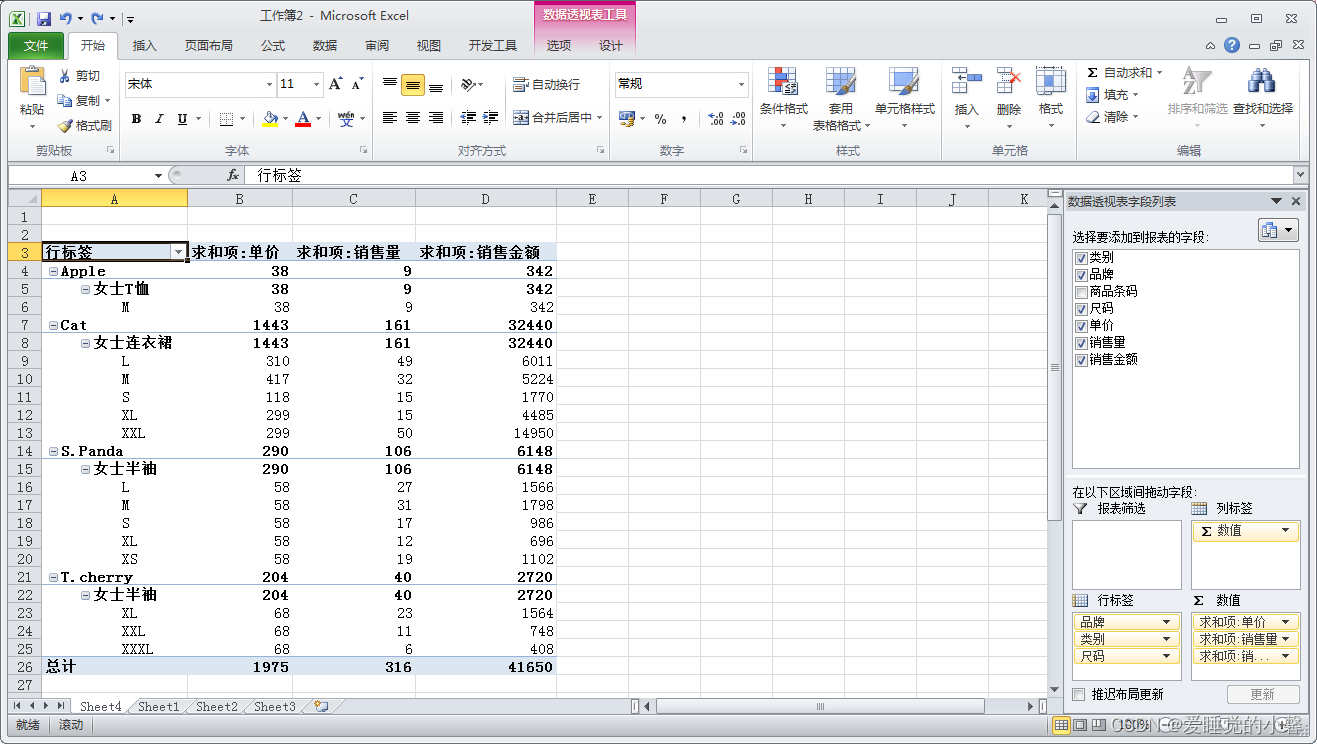1317x744 pixels.
Task: Switch to the 数据 ribbon tab
Action: (325, 45)
